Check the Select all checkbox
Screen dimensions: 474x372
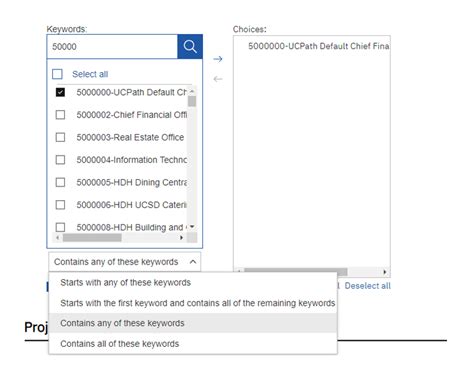coord(57,74)
